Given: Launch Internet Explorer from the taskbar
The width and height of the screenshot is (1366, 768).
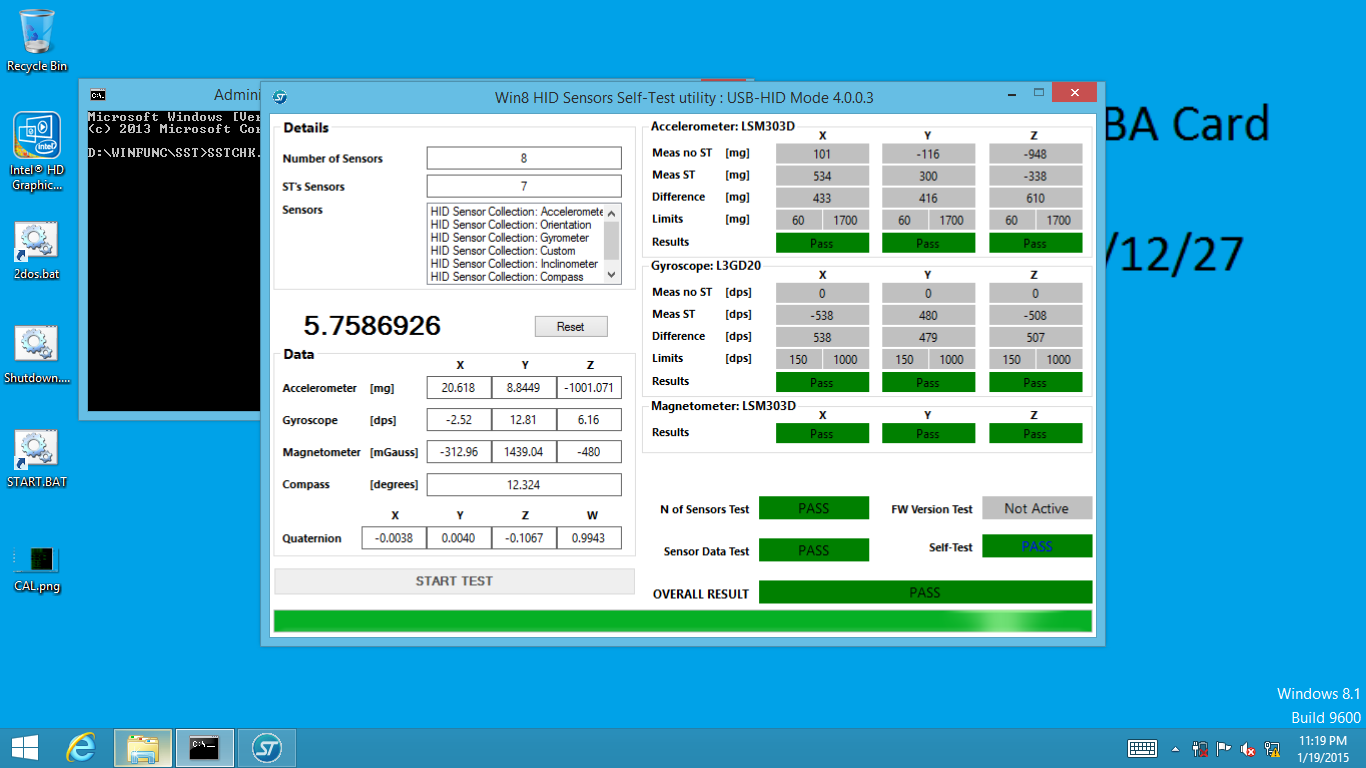Looking at the screenshot, I should pyautogui.click(x=80, y=747).
